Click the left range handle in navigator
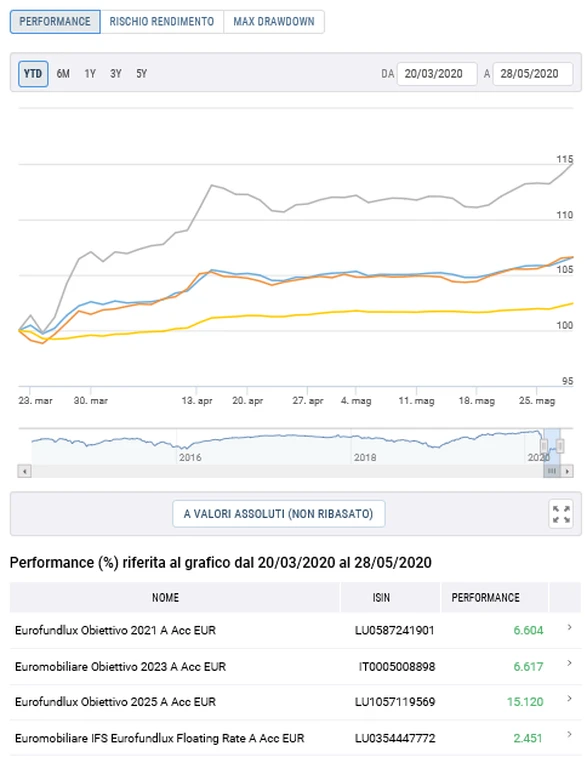The width and height of the screenshot is (587, 763). coord(544,446)
